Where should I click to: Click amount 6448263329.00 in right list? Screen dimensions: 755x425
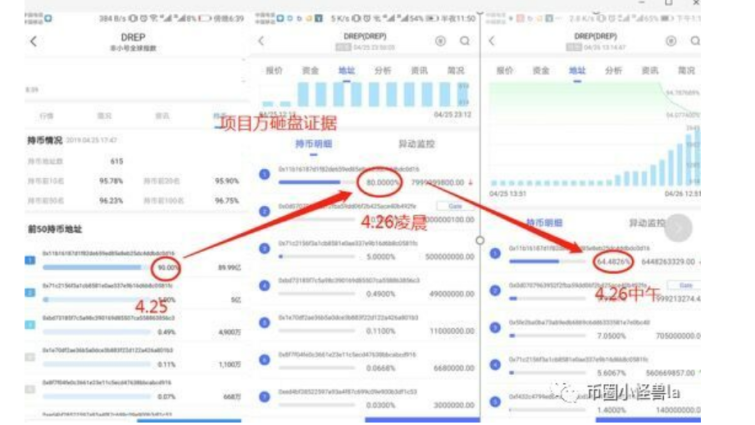[668, 262]
